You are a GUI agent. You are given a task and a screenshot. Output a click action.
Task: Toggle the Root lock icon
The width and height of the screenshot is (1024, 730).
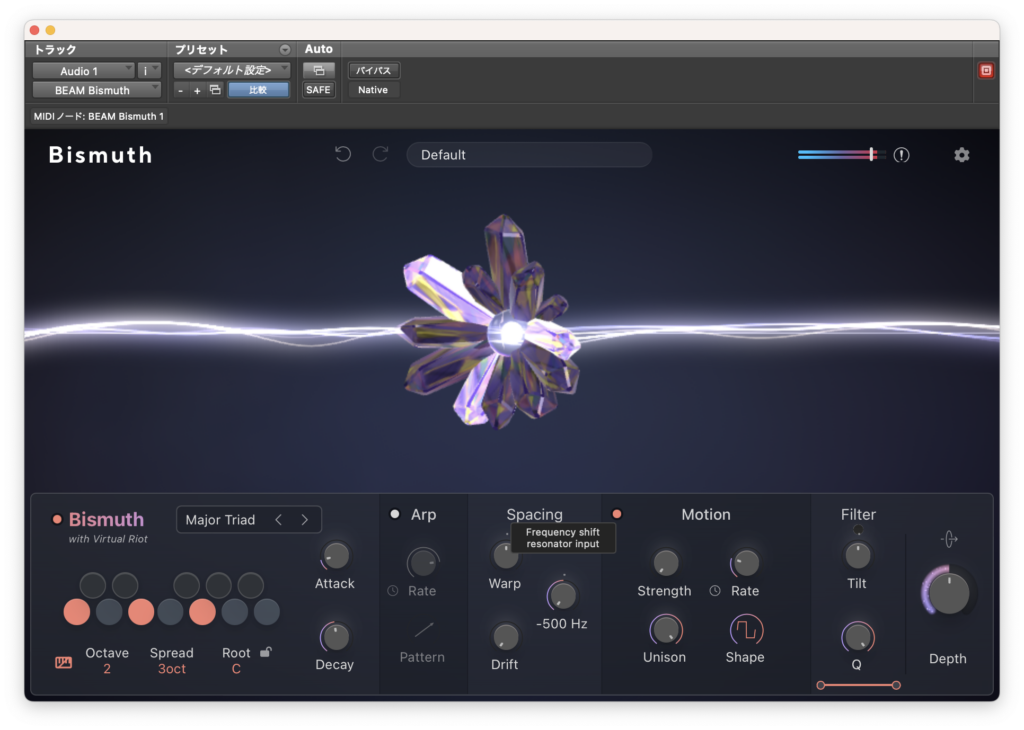266,652
